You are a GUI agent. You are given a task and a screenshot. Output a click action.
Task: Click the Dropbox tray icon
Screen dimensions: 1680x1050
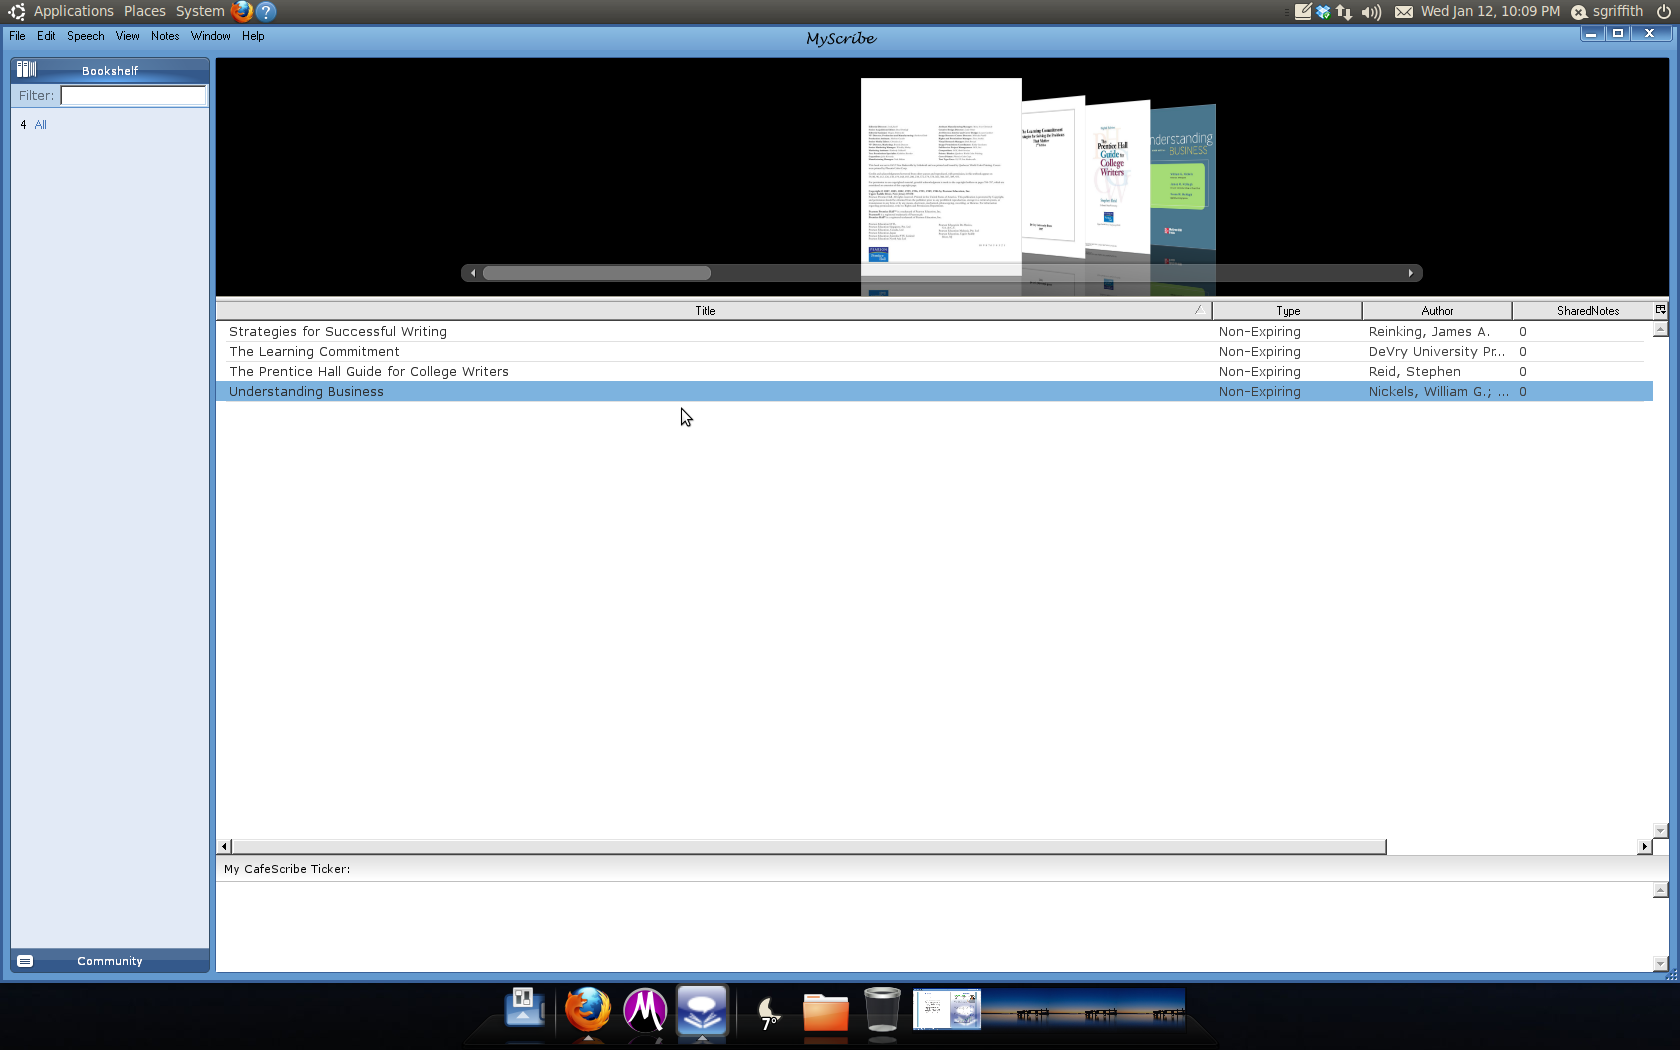(x=1323, y=12)
